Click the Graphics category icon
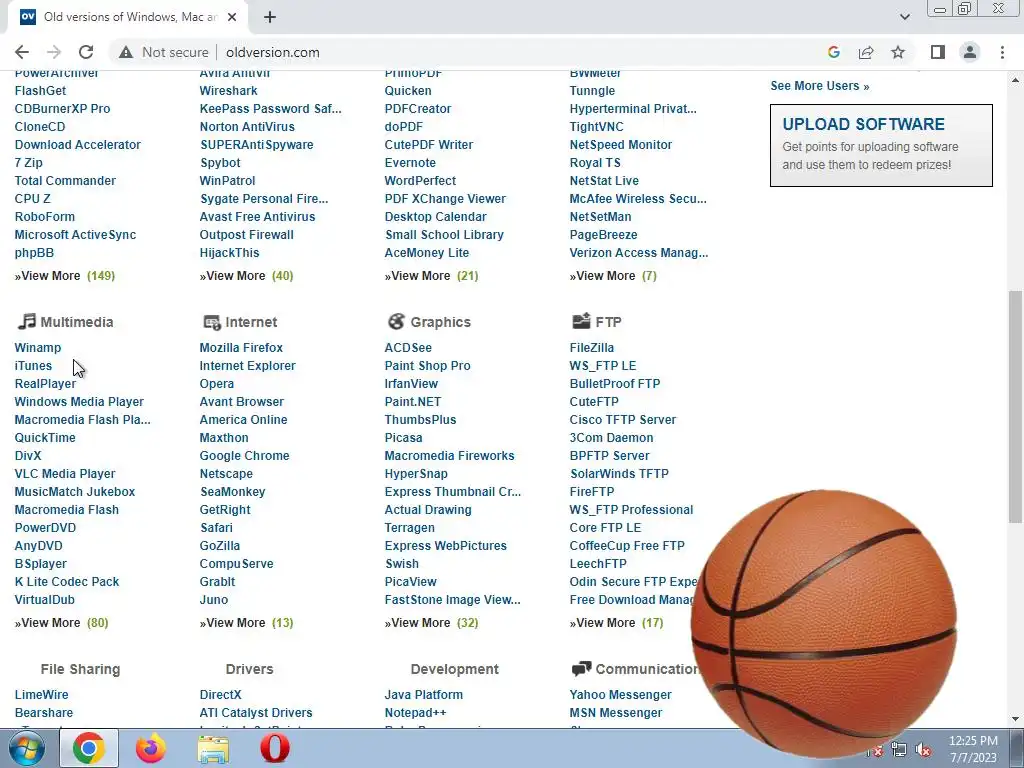Screen dimensions: 1024x768 click(396, 321)
